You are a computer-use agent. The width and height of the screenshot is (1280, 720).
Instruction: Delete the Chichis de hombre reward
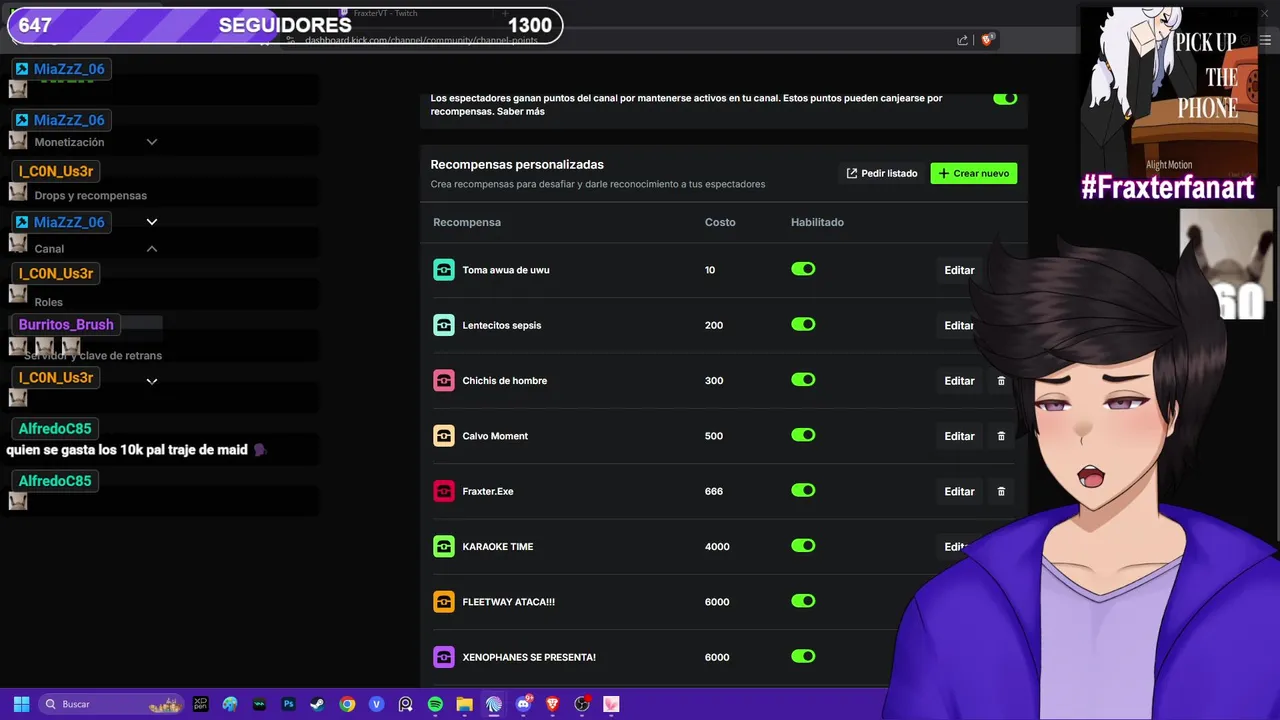(1001, 381)
